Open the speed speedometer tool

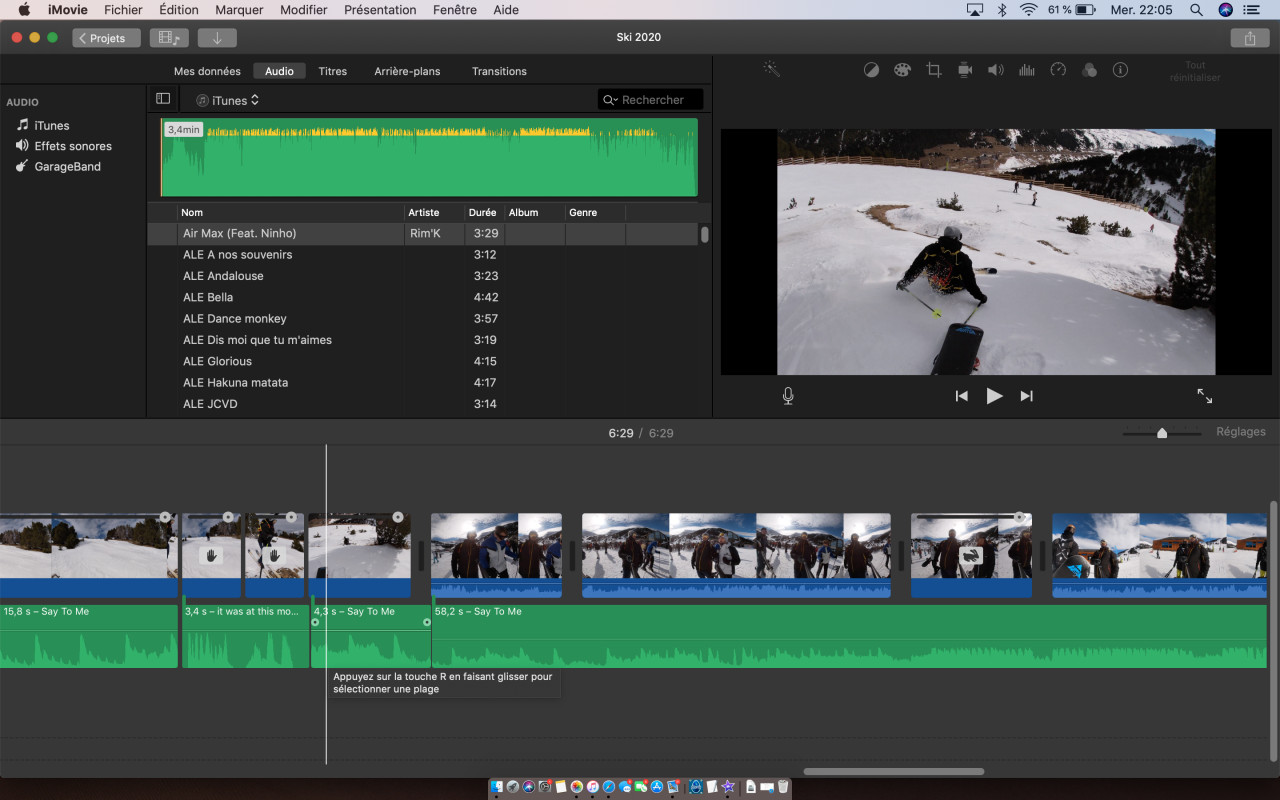click(1058, 70)
